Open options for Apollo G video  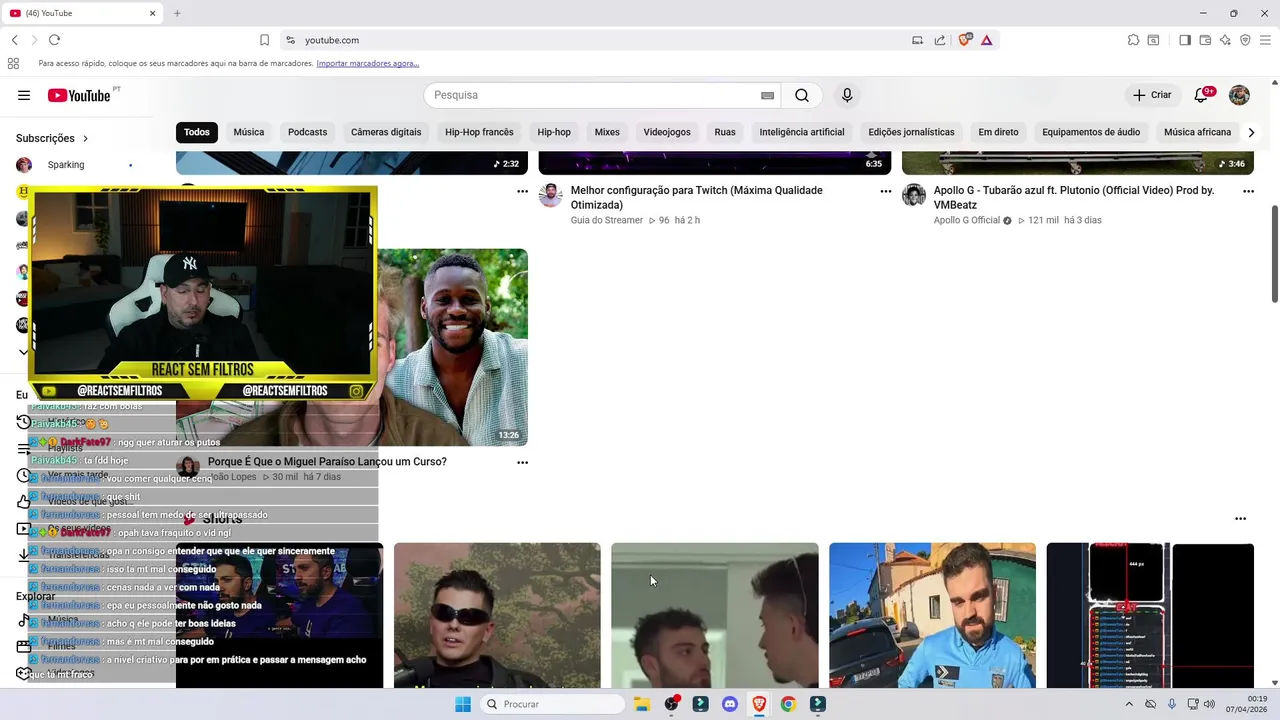(1248, 191)
